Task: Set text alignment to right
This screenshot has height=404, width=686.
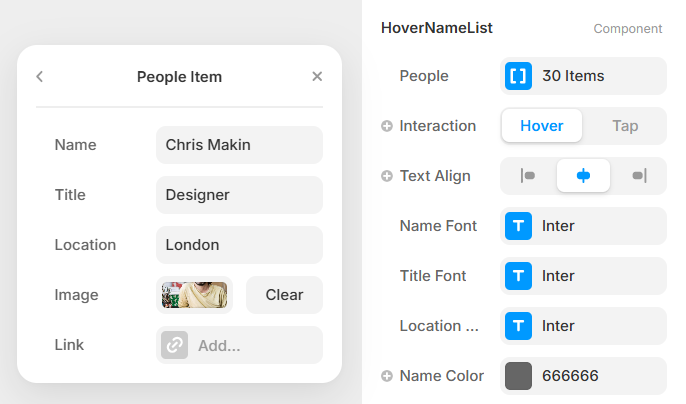Action: [x=639, y=176]
